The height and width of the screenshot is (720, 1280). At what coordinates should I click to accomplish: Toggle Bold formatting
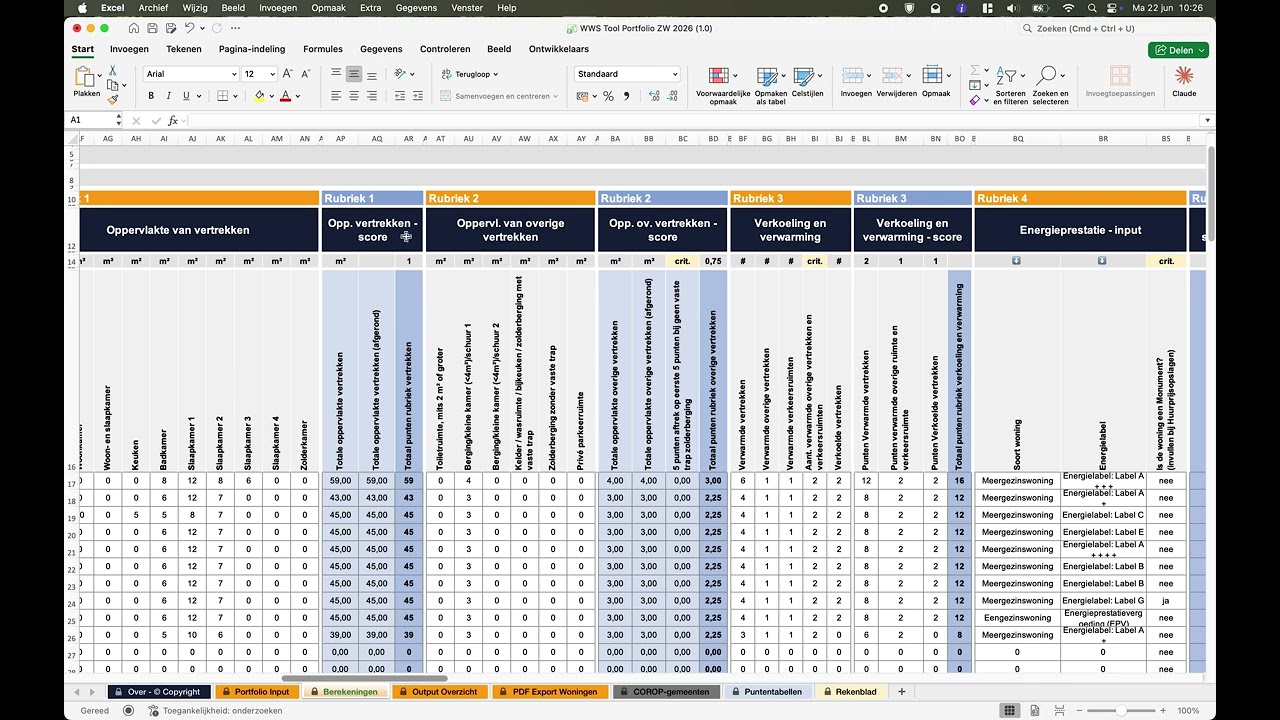click(x=152, y=96)
